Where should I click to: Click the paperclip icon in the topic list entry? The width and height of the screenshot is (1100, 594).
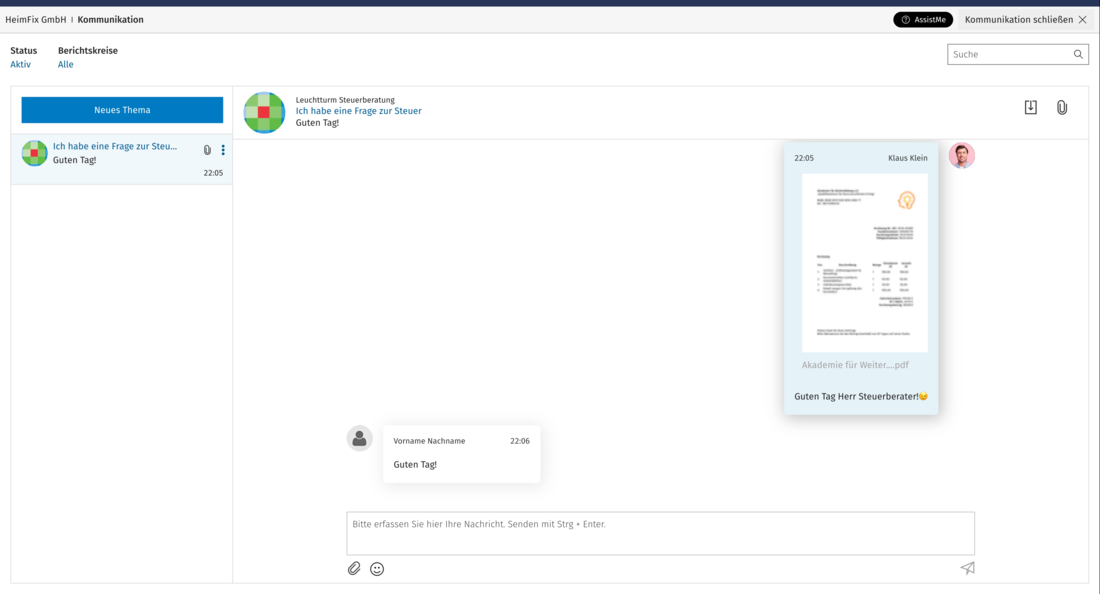pos(207,150)
